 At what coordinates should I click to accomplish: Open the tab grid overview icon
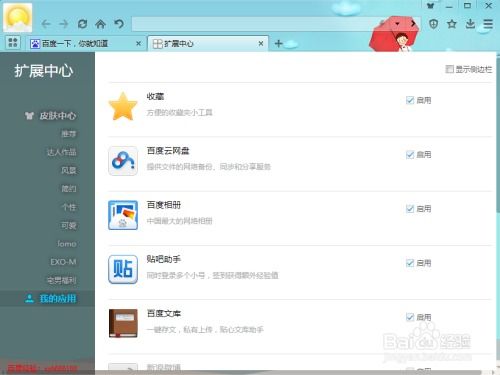point(13,43)
